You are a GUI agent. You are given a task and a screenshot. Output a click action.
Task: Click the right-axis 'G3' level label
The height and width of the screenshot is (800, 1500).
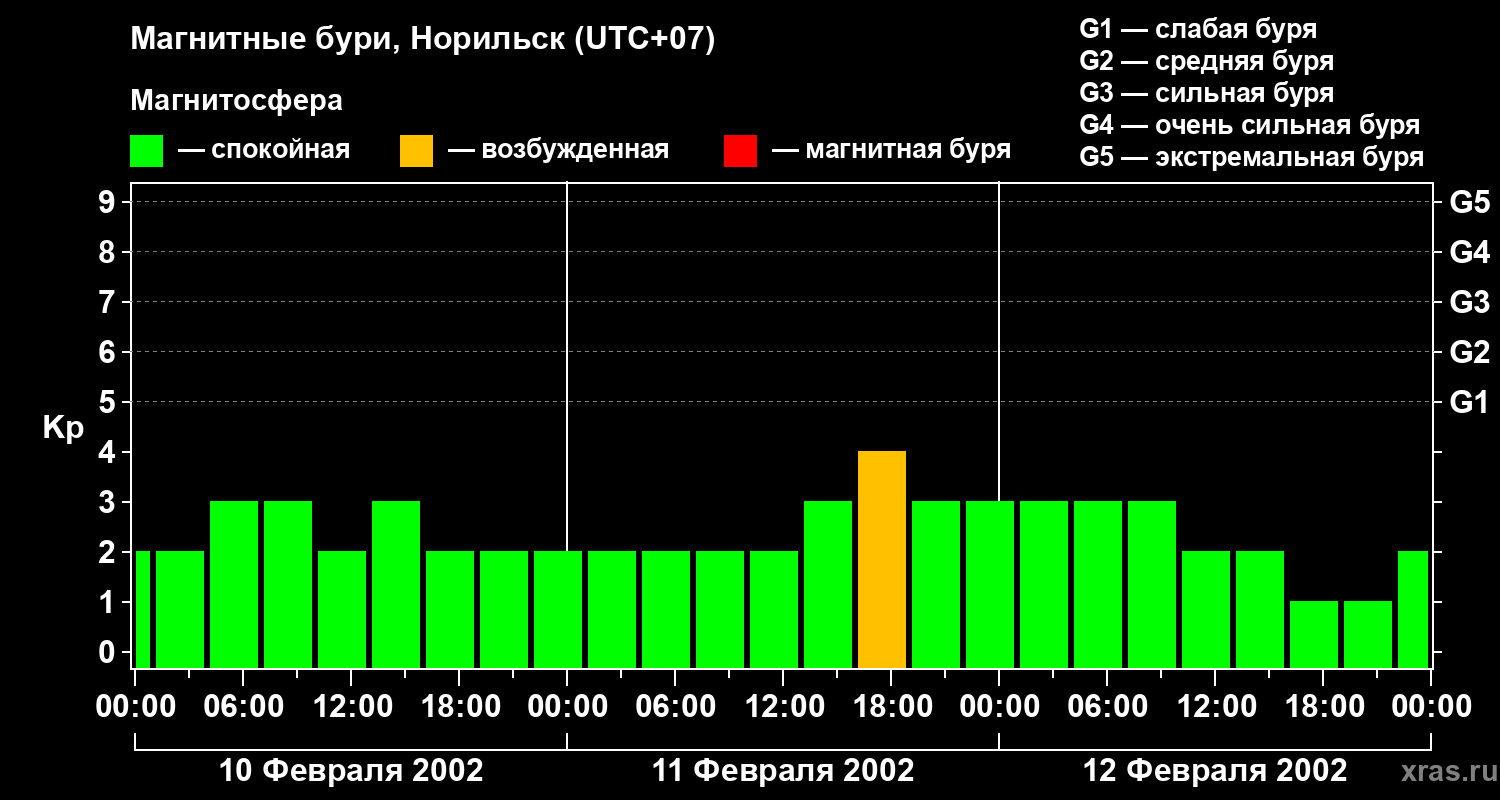tap(1469, 302)
